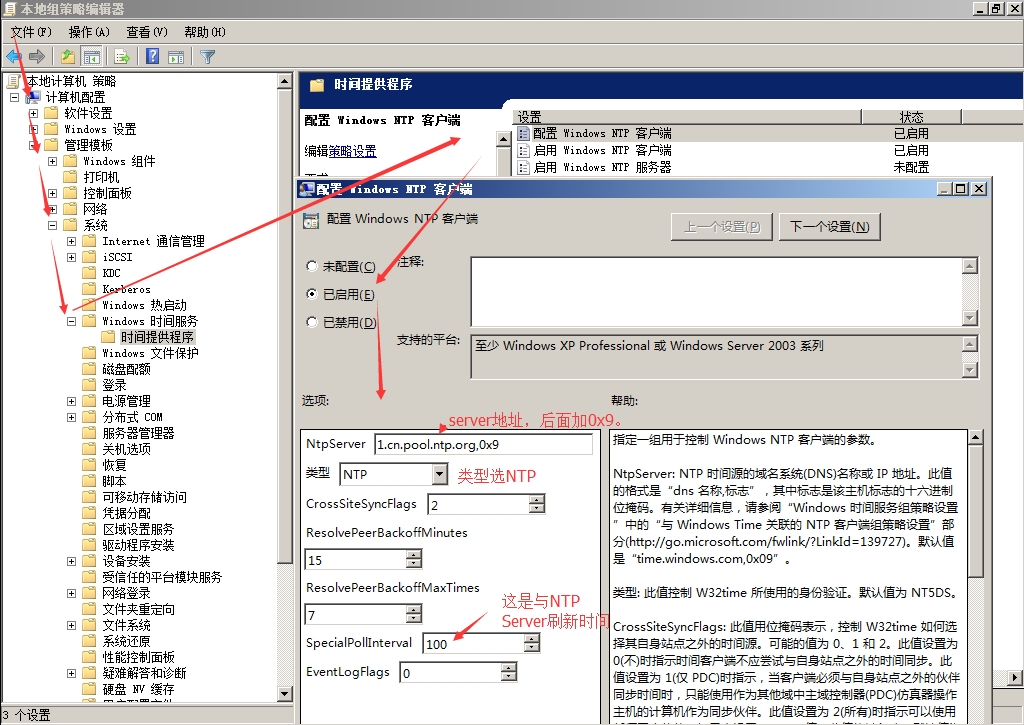Click the 上一个设置 button
Viewport: 1024px width, 725px height.
coord(722,227)
